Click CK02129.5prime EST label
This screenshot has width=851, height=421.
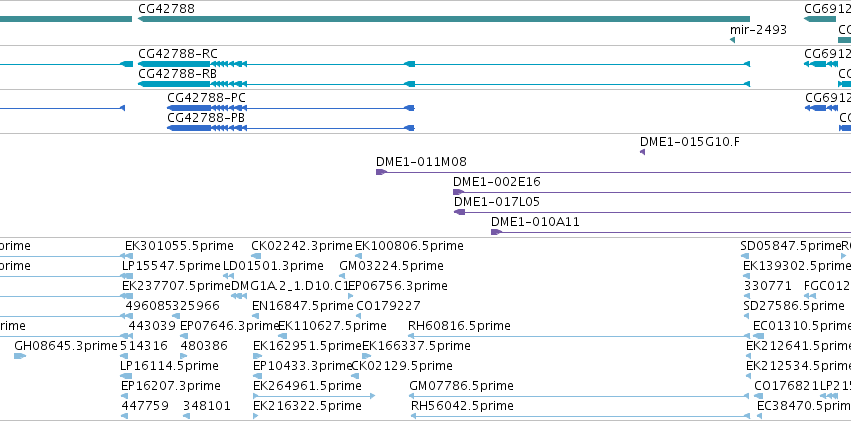click(x=402, y=366)
